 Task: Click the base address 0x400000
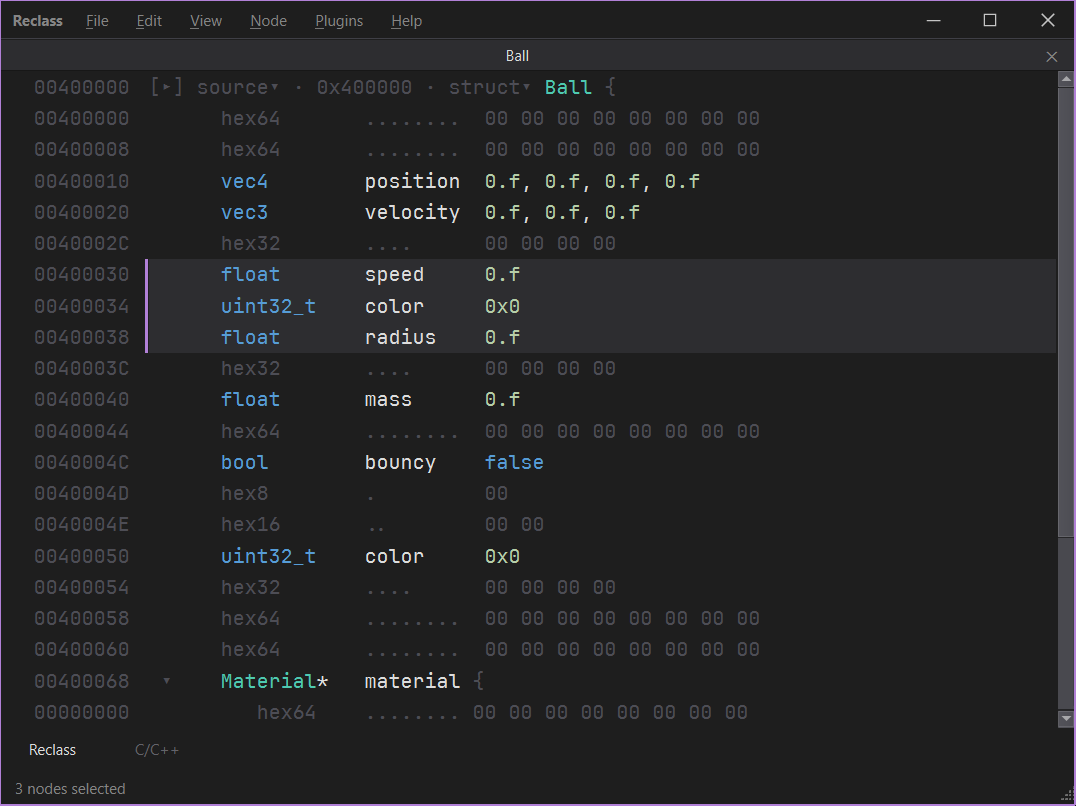(364, 87)
